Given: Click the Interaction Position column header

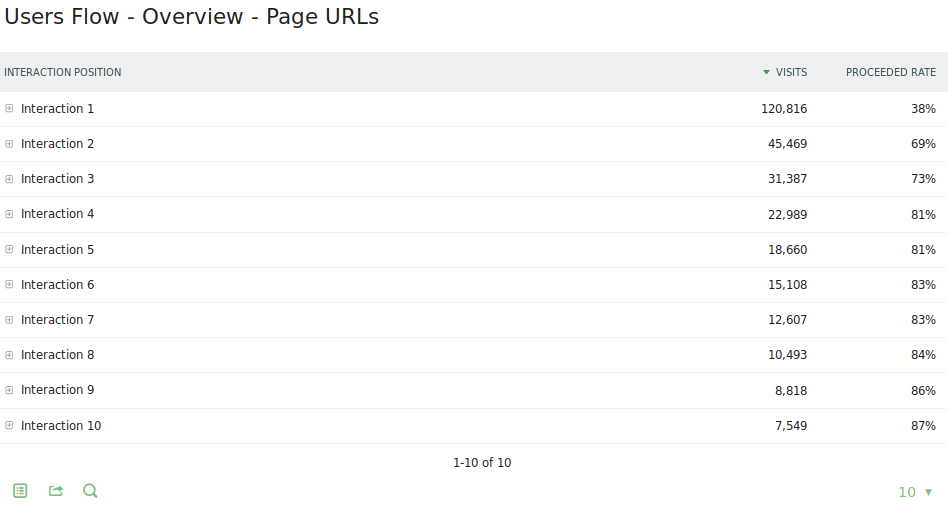Looking at the screenshot, I should point(63,72).
